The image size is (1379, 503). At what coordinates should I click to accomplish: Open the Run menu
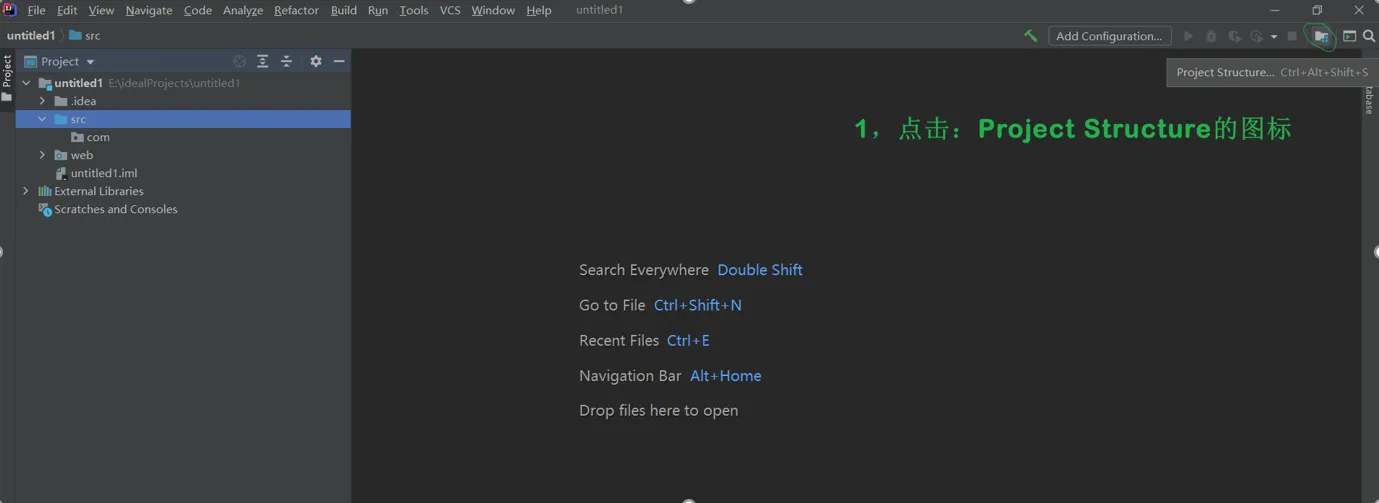[x=378, y=10]
